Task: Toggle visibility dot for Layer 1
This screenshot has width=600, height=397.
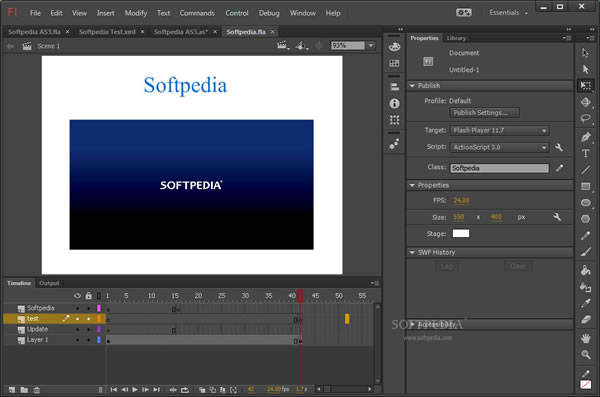Action: [x=77, y=340]
